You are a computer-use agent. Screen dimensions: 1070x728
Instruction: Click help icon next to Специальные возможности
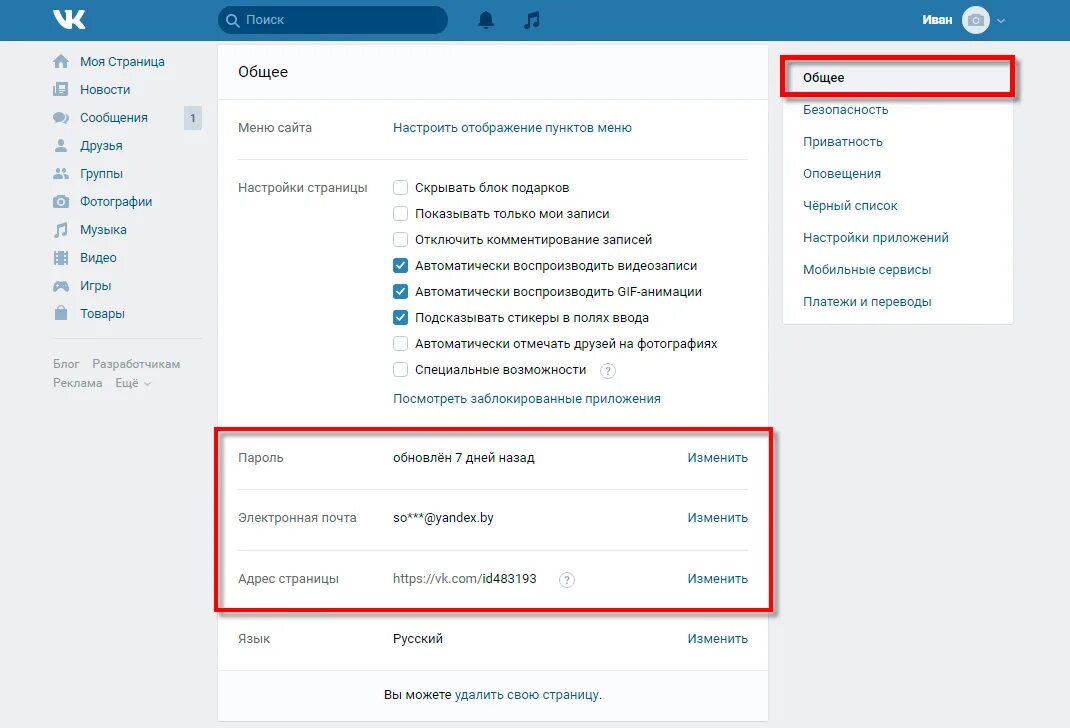point(607,370)
